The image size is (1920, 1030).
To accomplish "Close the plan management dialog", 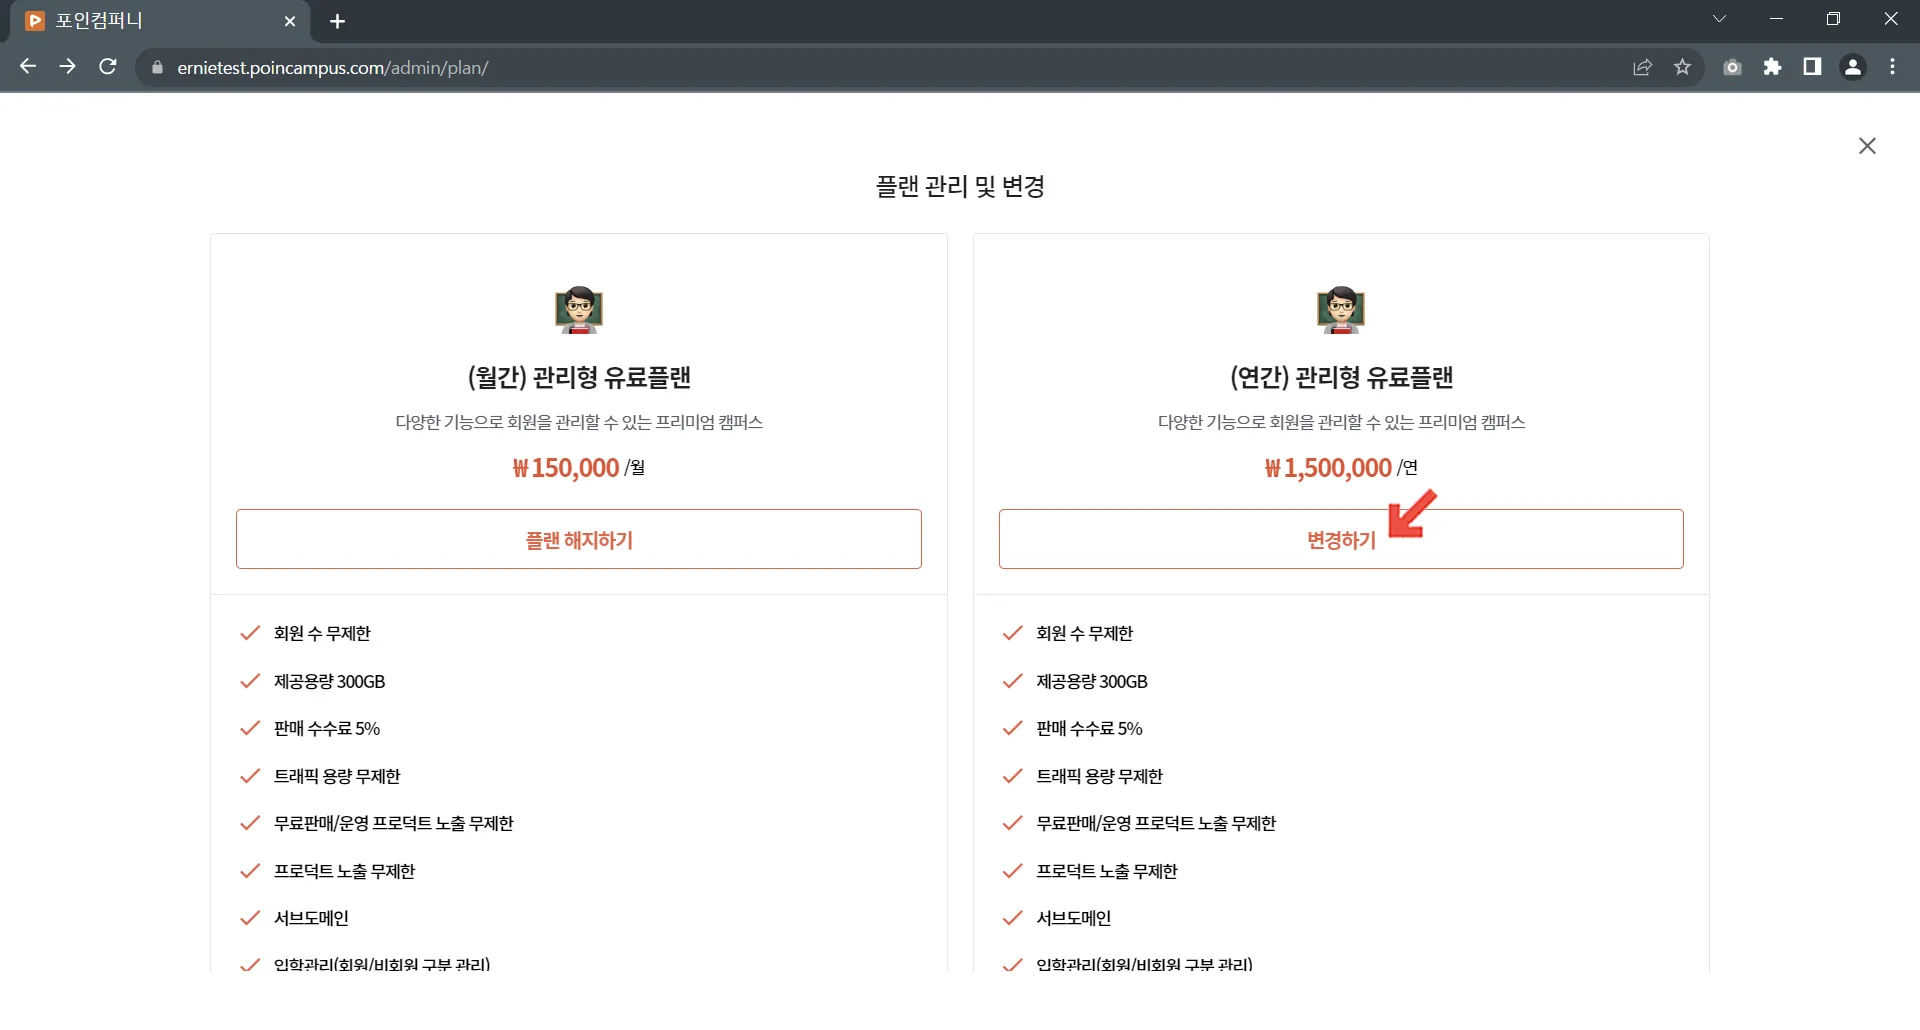I will pyautogui.click(x=1867, y=146).
